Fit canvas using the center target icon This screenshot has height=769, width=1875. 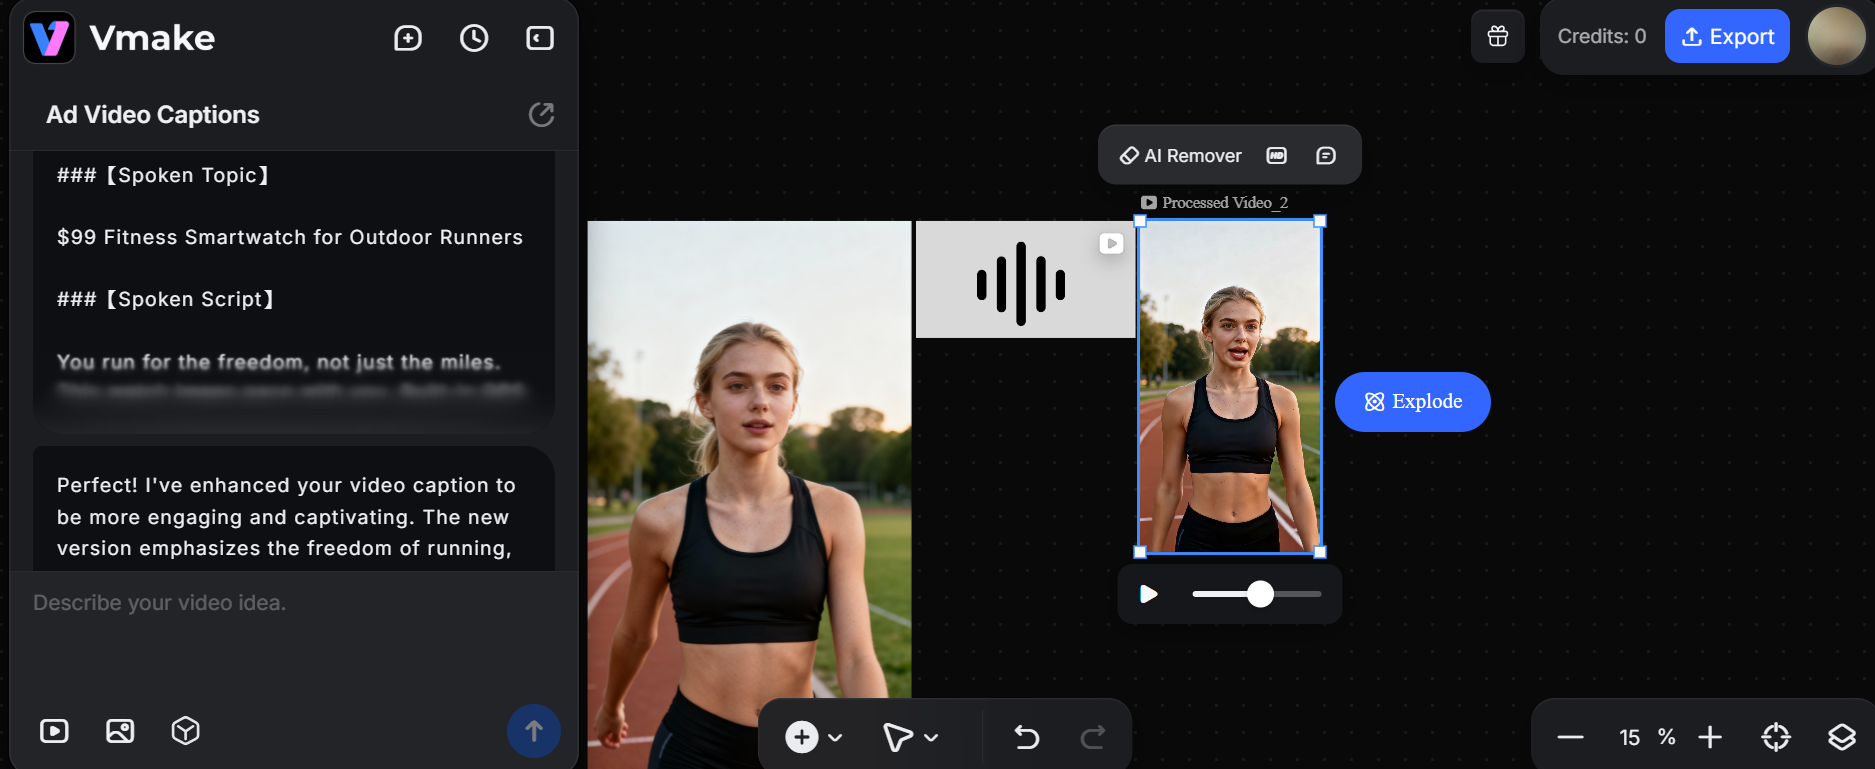(1775, 737)
